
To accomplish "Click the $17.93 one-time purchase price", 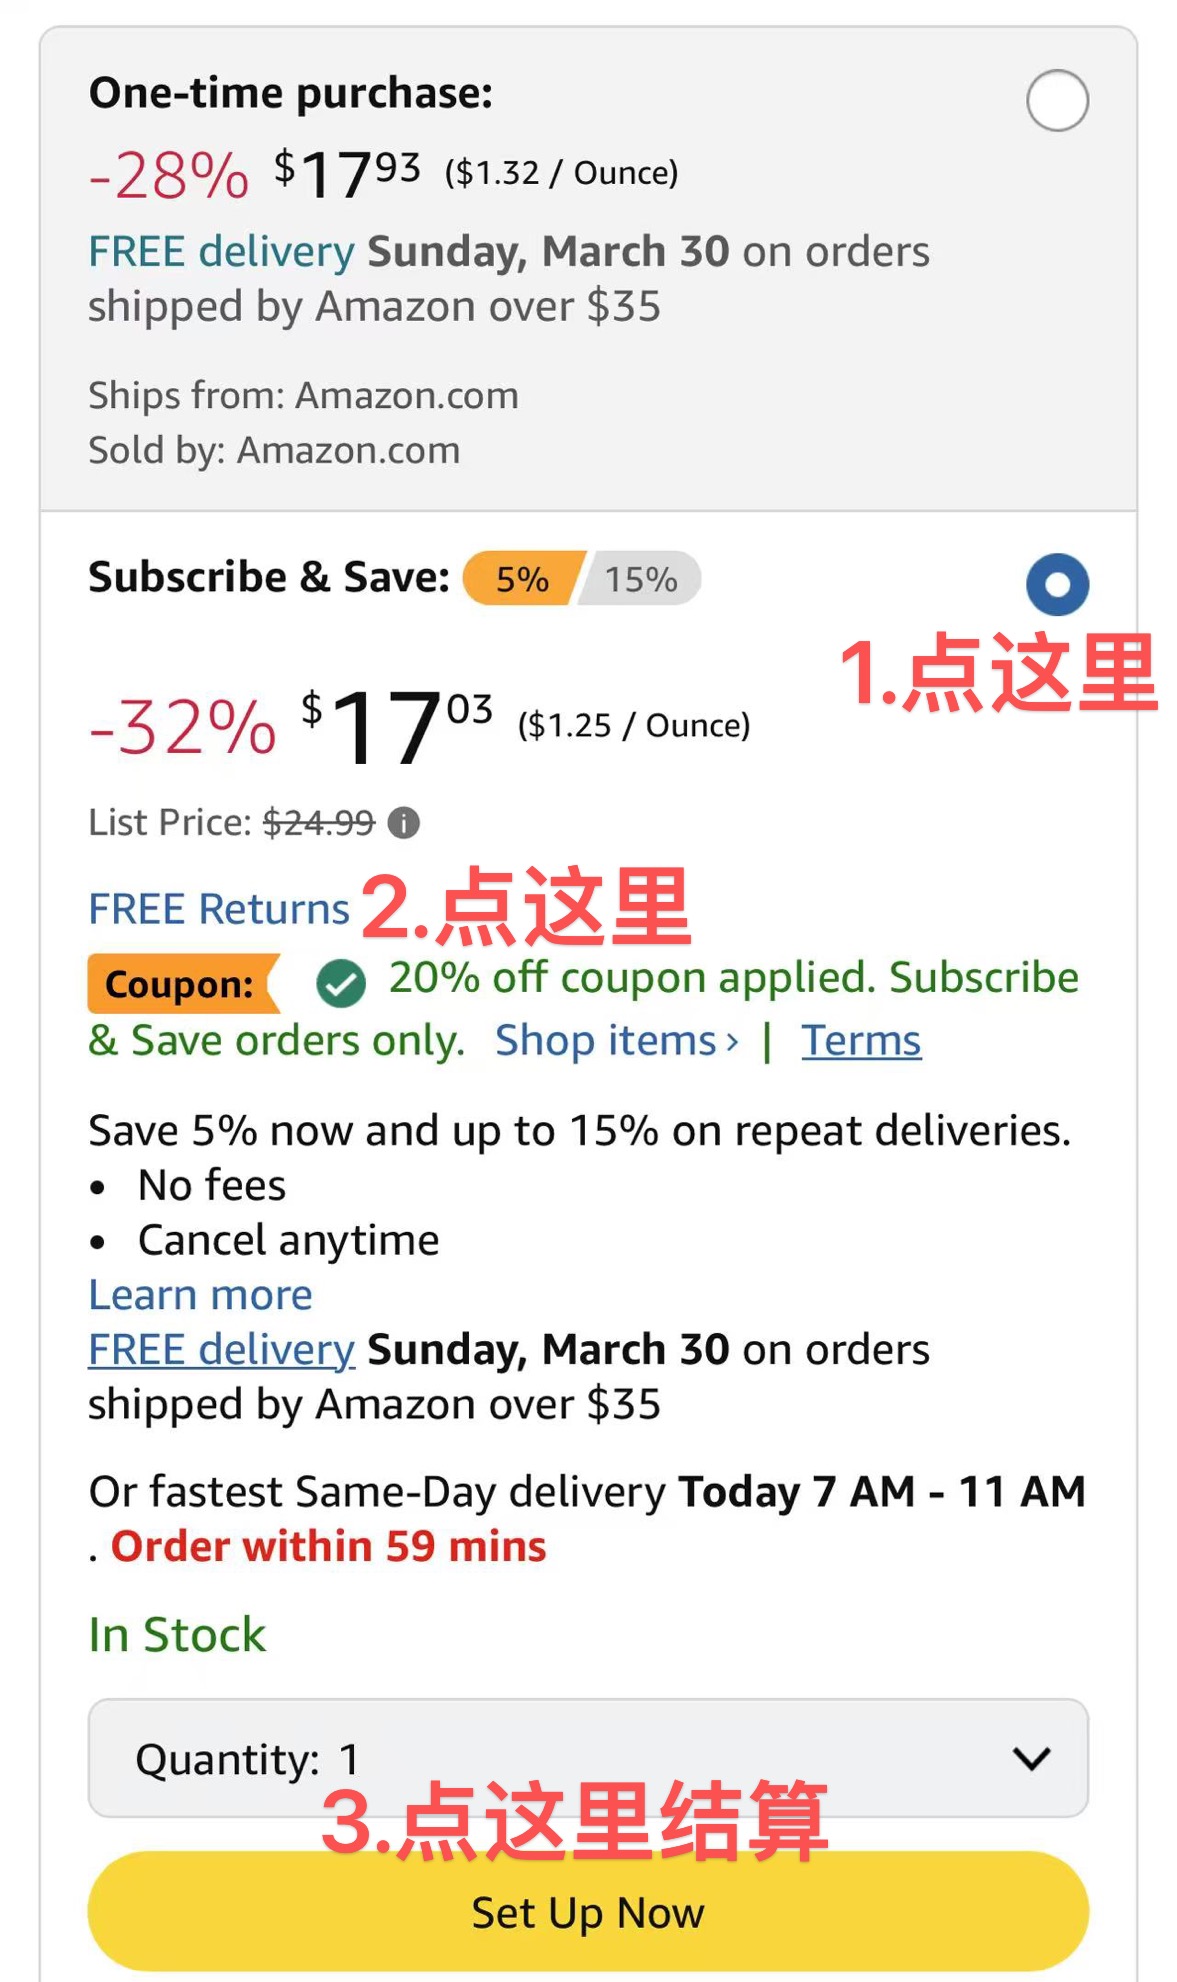I will coord(347,174).
